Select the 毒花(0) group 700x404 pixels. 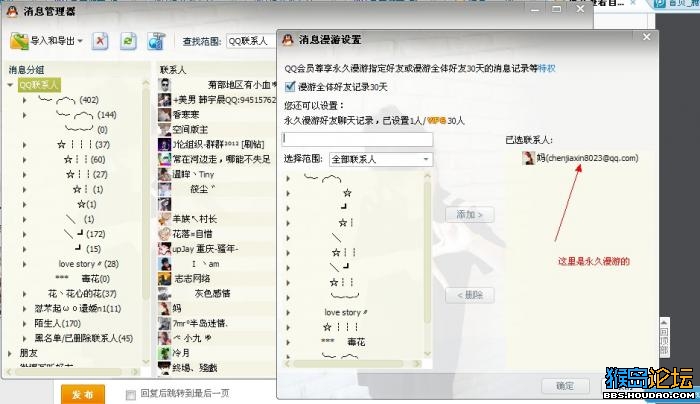[82, 279]
